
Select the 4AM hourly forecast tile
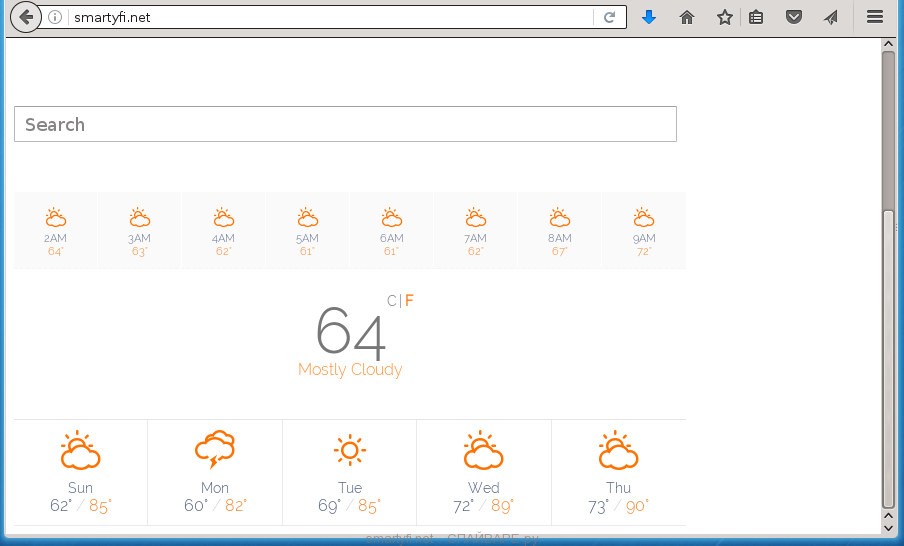click(x=224, y=231)
